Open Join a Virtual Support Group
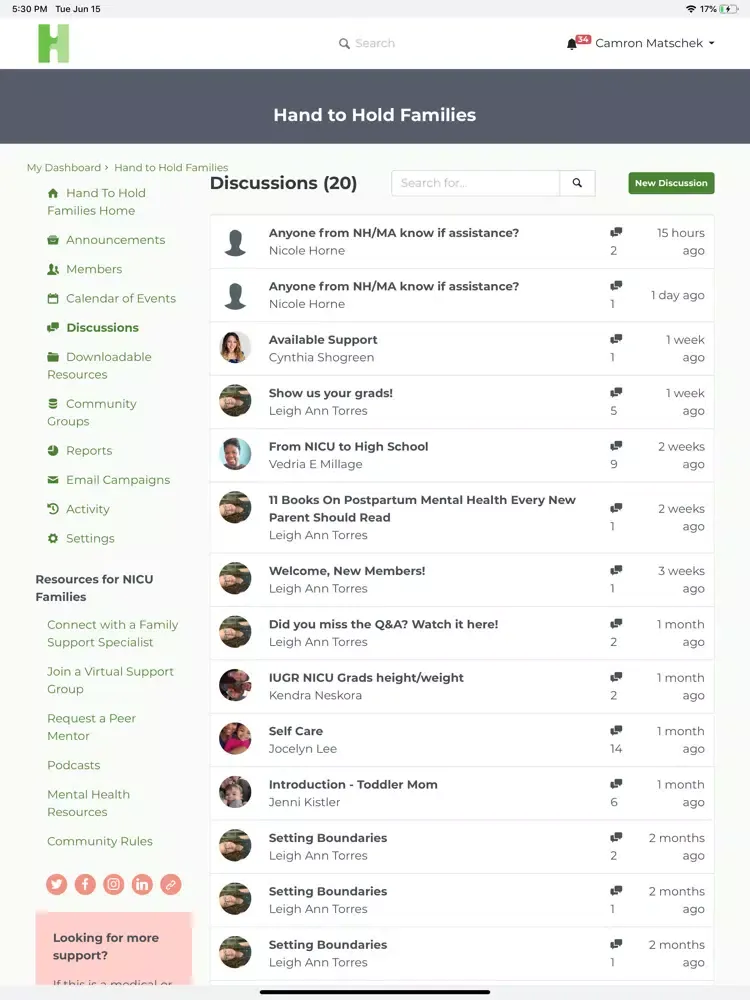Viewport: 750px width, 1000px height. [110, 680]
